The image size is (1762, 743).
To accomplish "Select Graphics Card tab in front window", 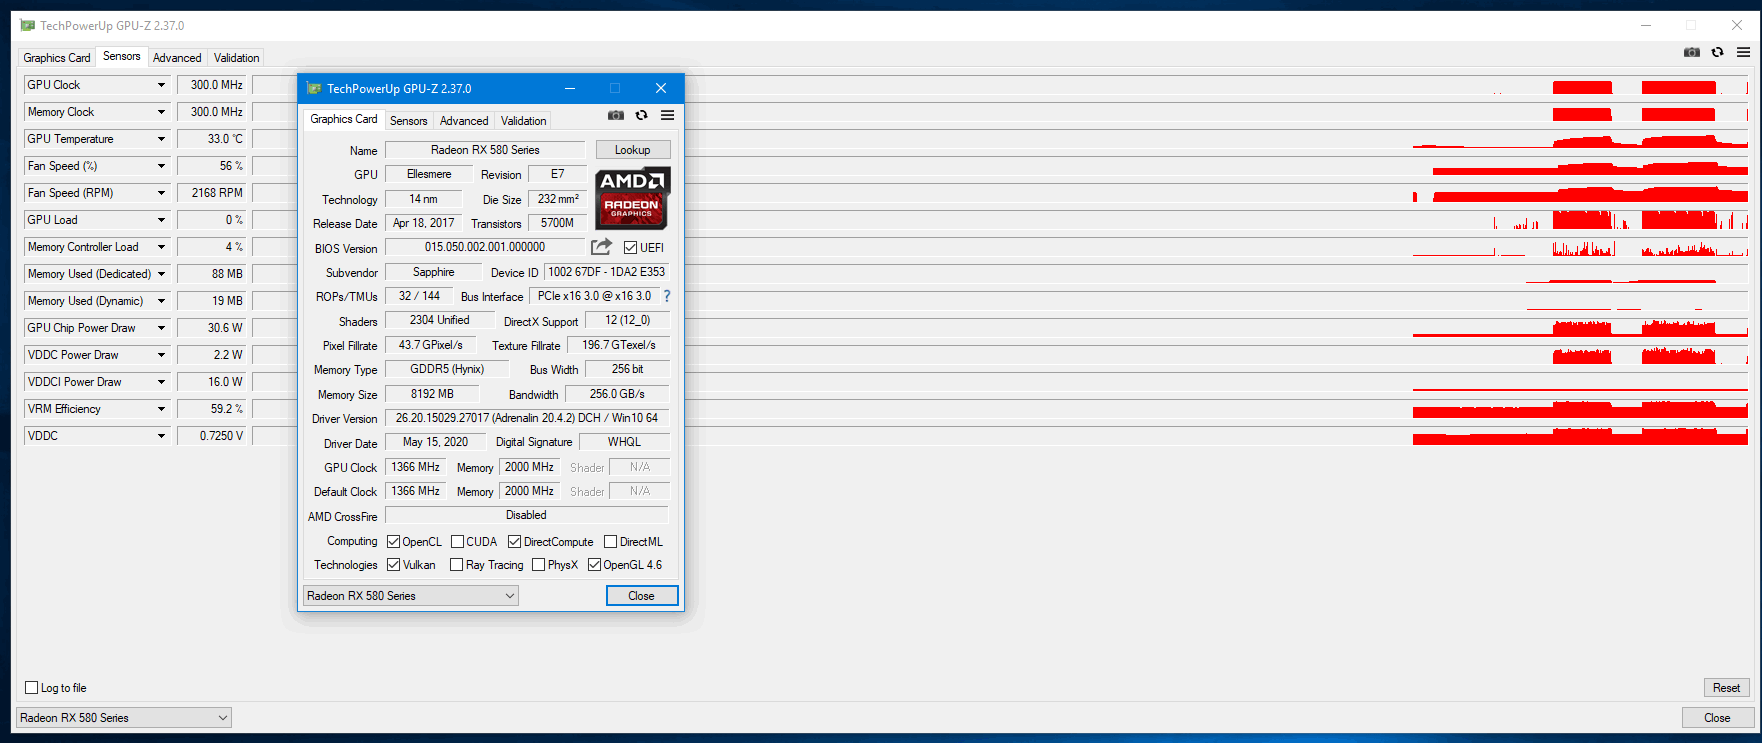I will 344,119.
